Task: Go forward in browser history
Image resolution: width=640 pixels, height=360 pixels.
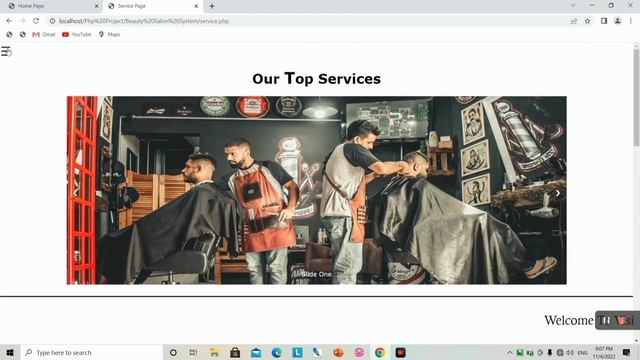Action: [x=22, y=21]
